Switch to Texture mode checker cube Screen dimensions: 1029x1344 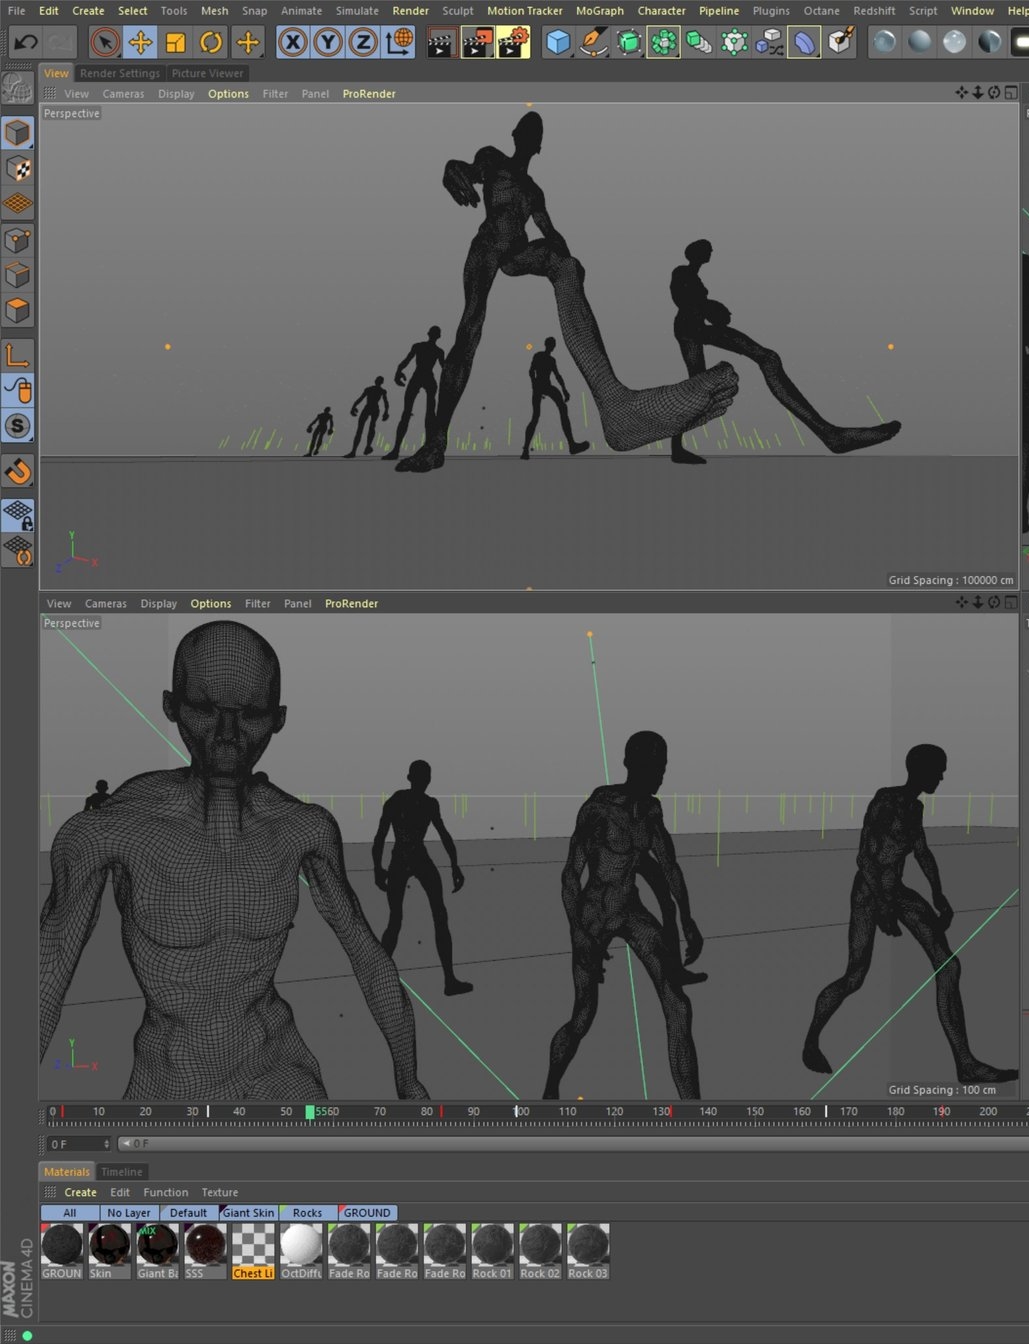coord(17,169)
